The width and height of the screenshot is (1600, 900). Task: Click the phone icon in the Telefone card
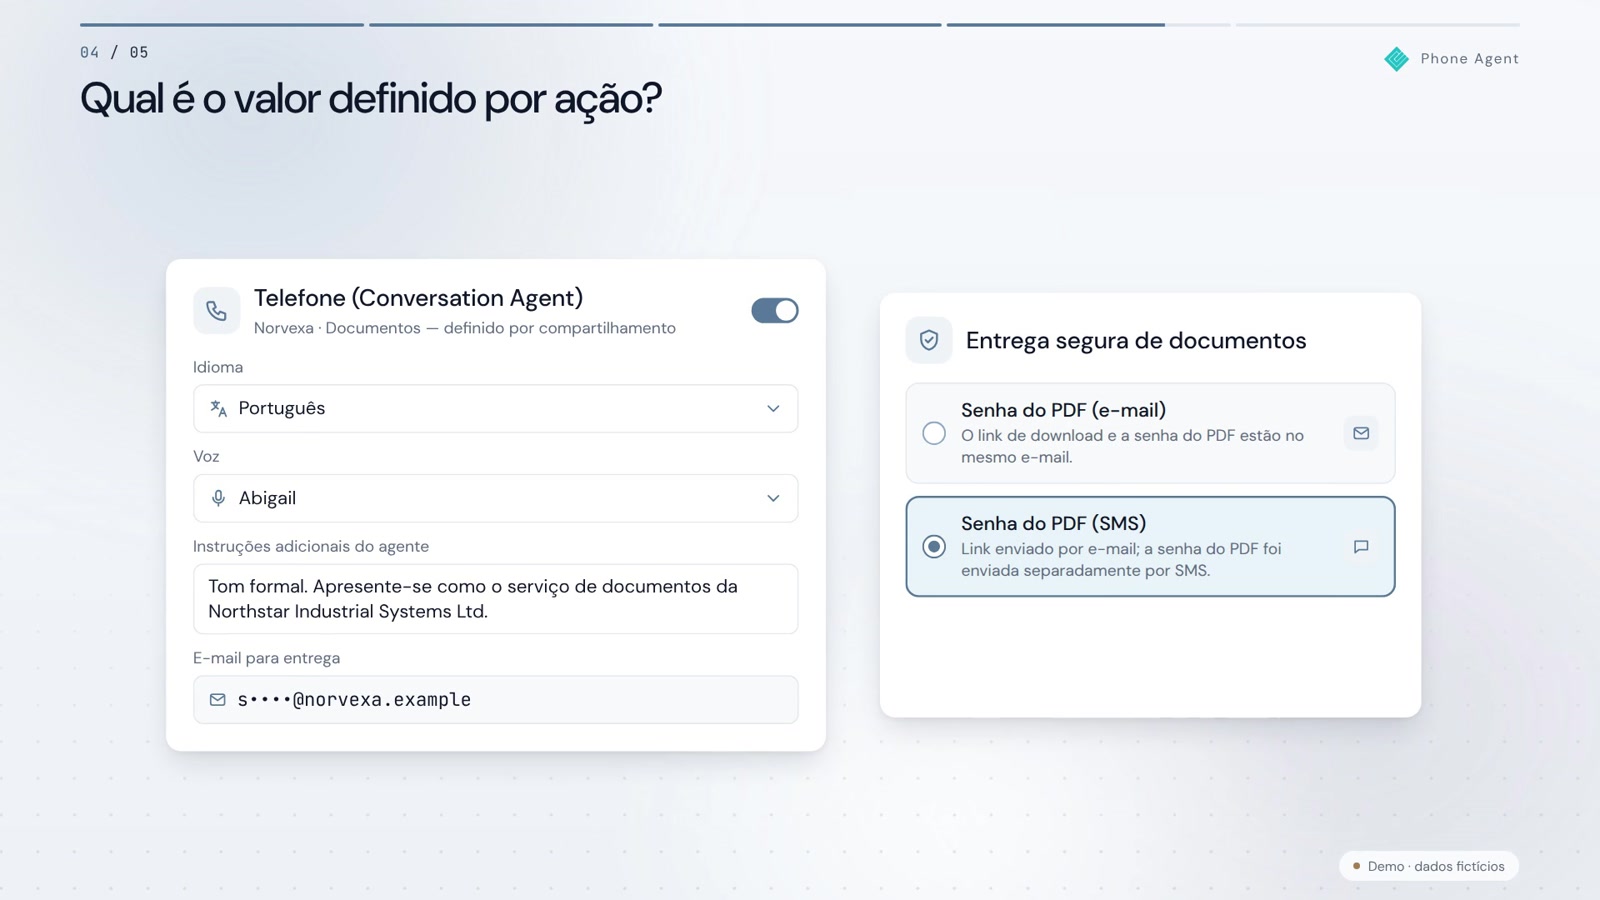(x=216, y=311)
